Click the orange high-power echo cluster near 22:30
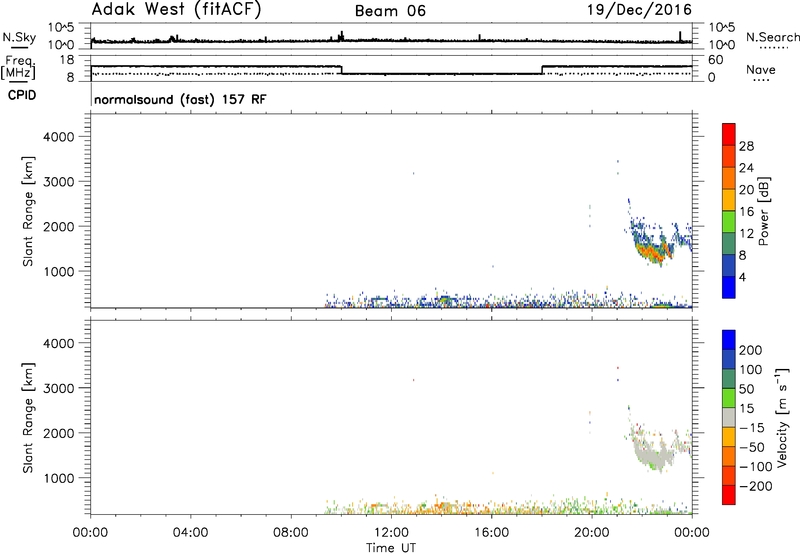Viewport: 800px width, 554px height. point(654,251)
